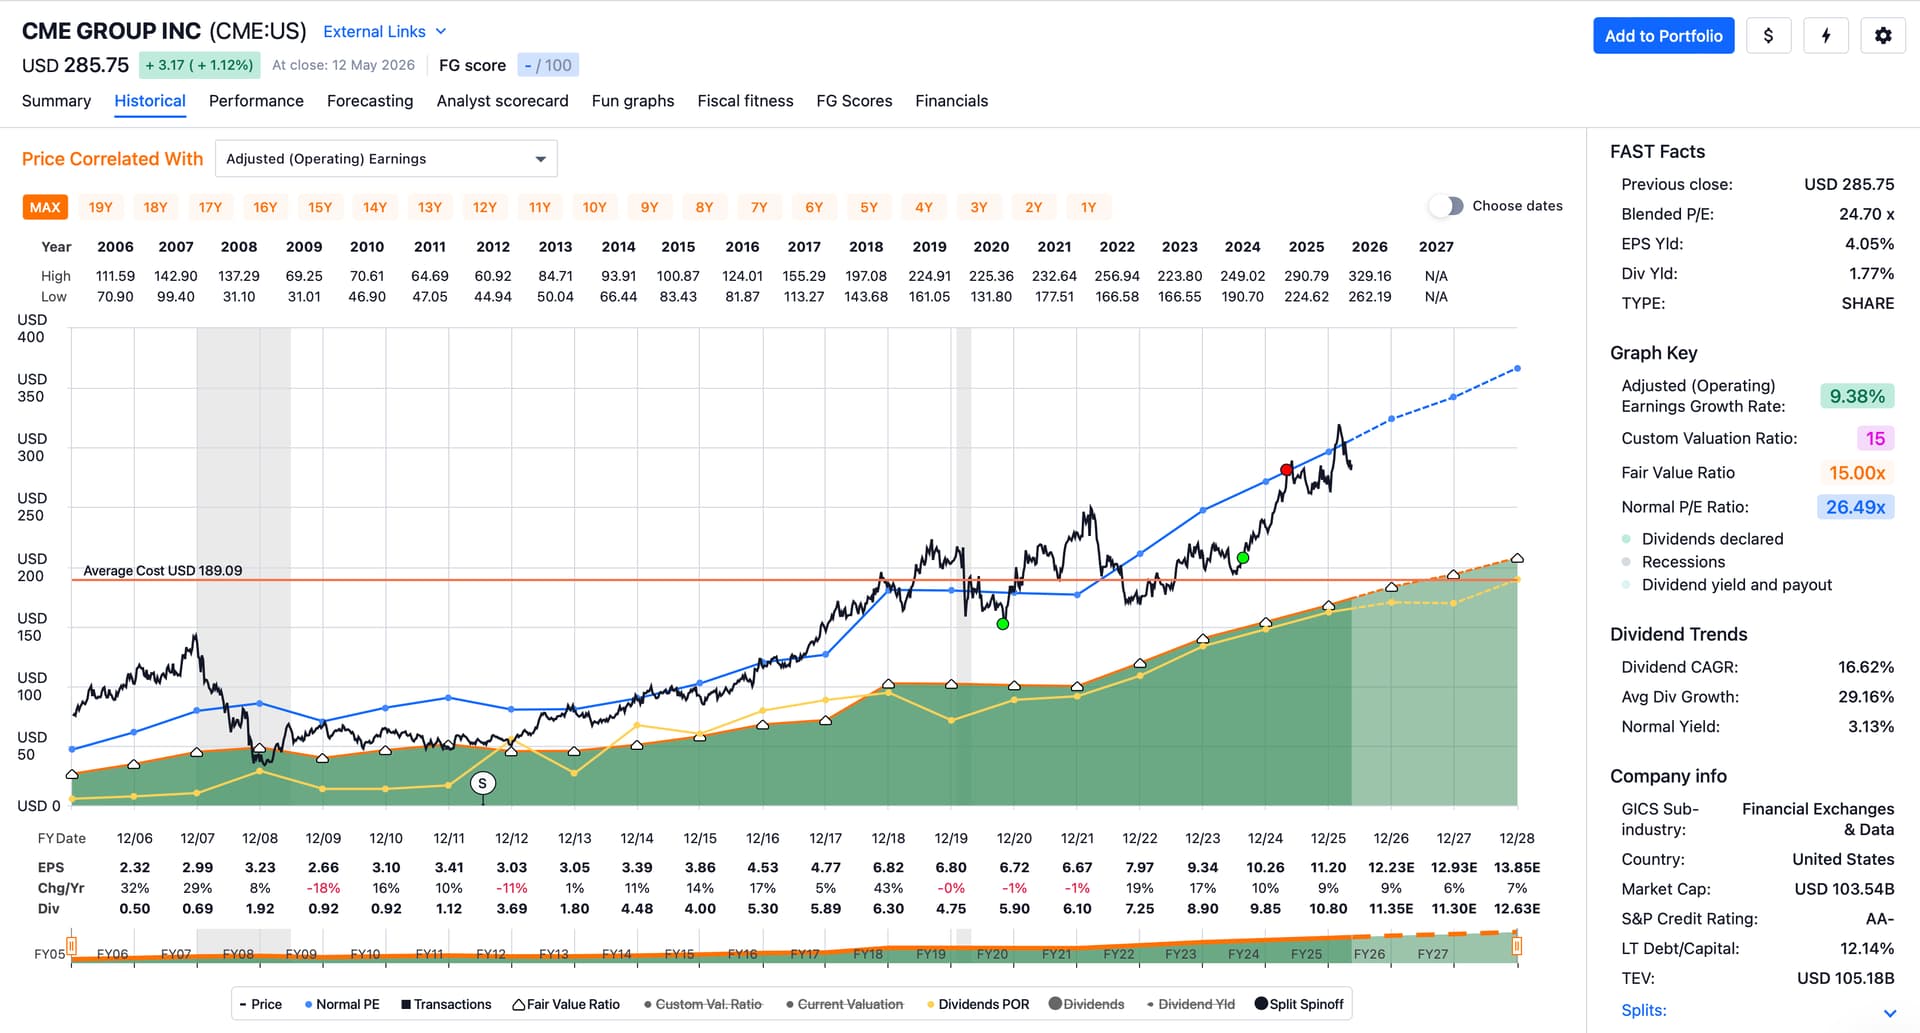Viewport: 1920px width, 1033px height.
Task: Toggle Fair Value Ratio triangle legend item
Action: pyautogui.click(x=566, y=1004)
